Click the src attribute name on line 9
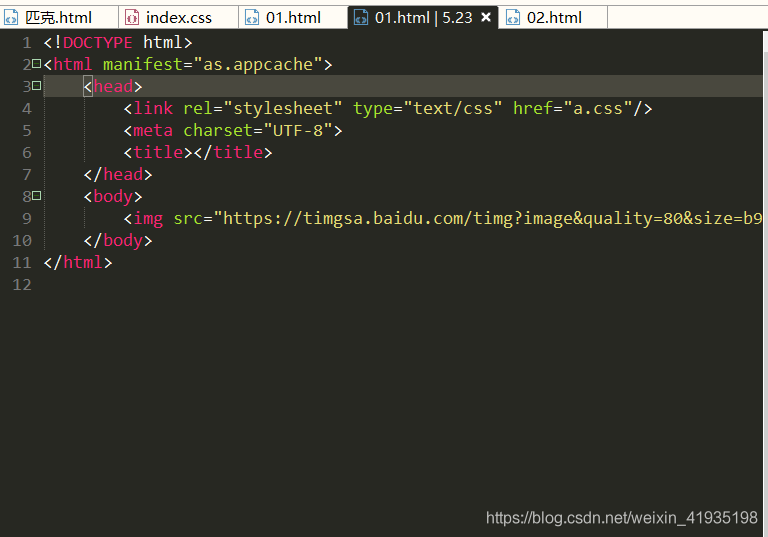 (x=188, y=219)
